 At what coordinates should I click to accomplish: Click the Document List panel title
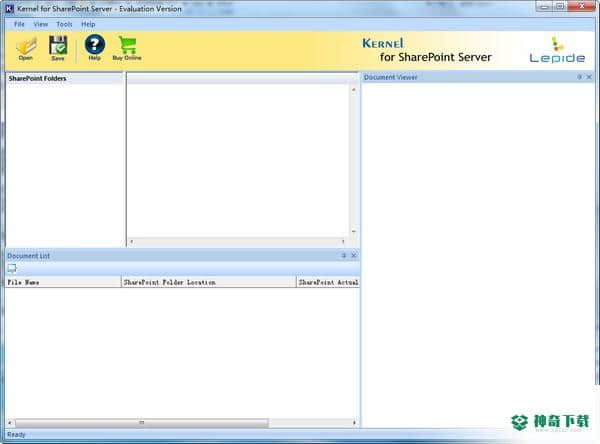pyautogui.click(x=29, y=256)
